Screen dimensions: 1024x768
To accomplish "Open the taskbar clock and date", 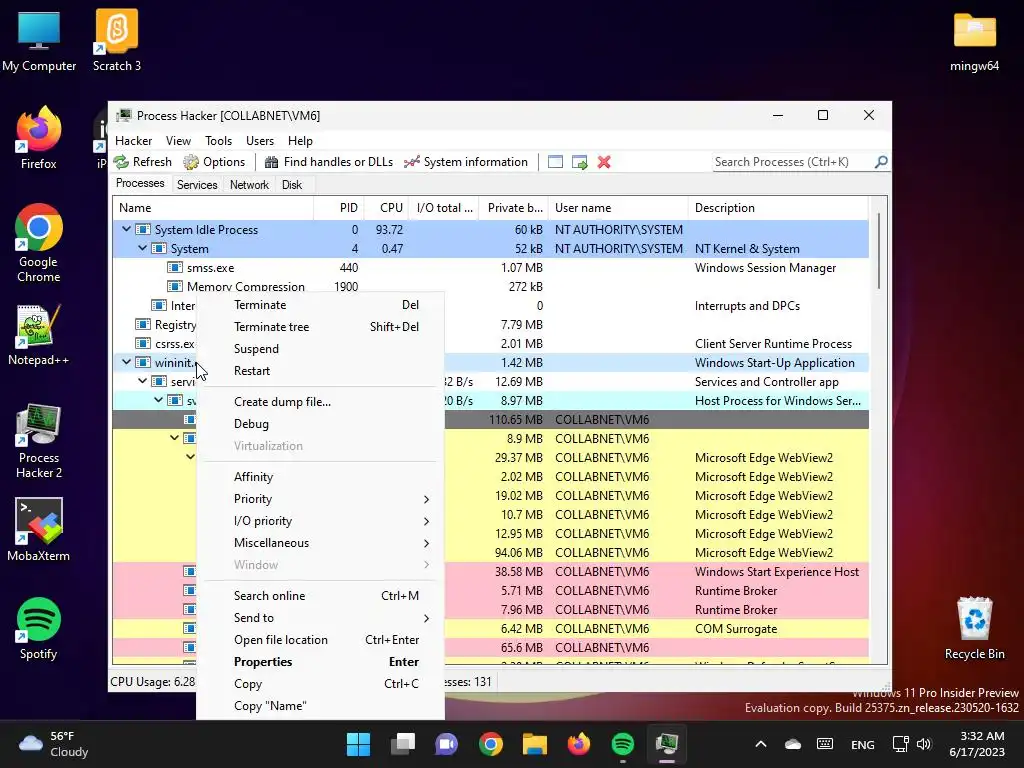I will (x=977, y=744).
